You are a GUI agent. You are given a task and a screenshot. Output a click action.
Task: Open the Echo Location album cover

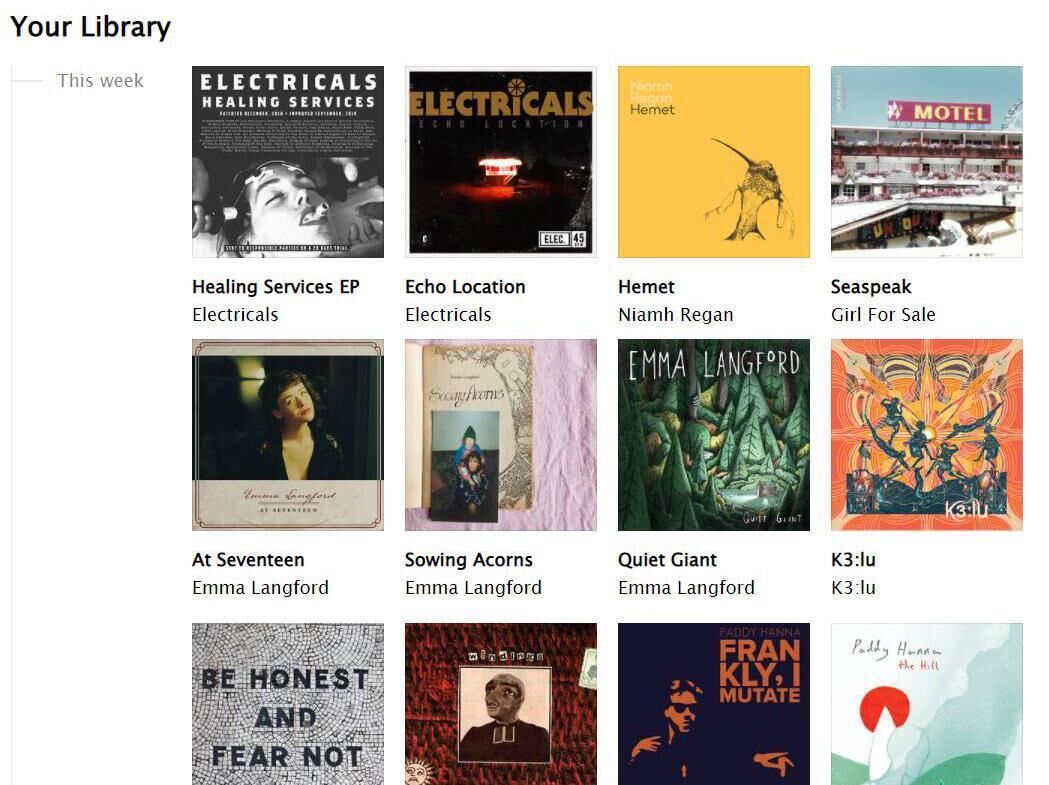coord(500,161)
